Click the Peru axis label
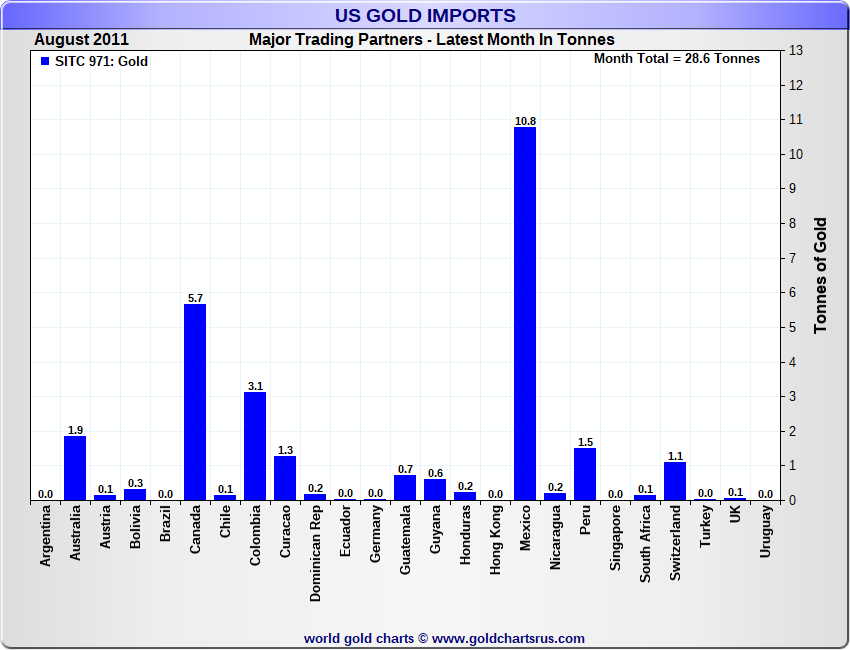The height and width of the screenshot is (650, 850). pos(585,519)
